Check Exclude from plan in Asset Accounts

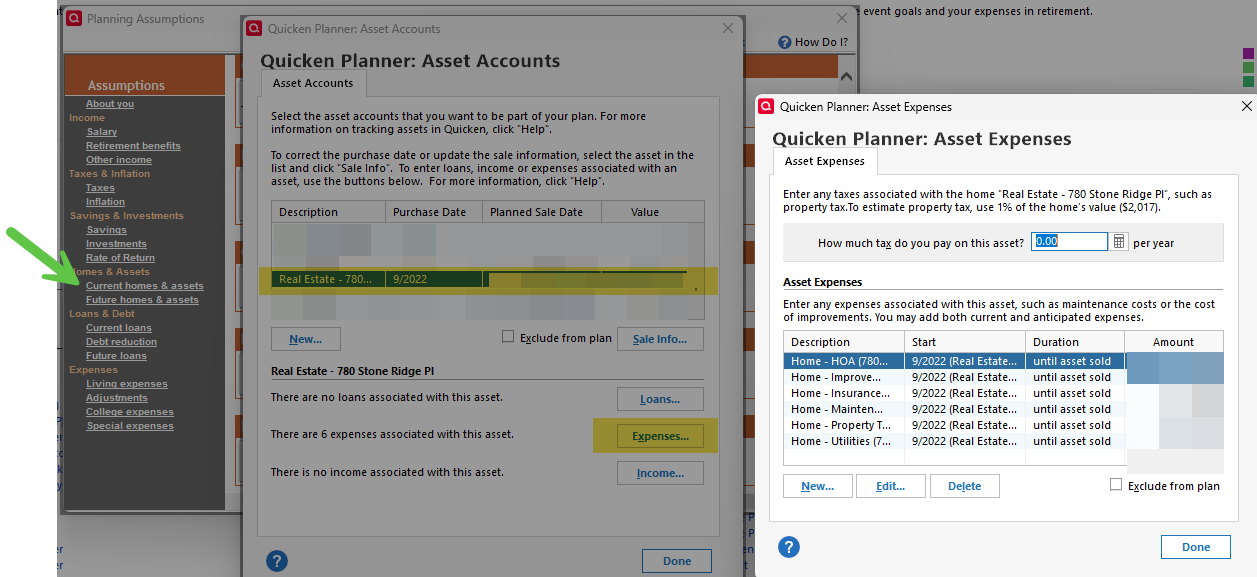point(509,337)
